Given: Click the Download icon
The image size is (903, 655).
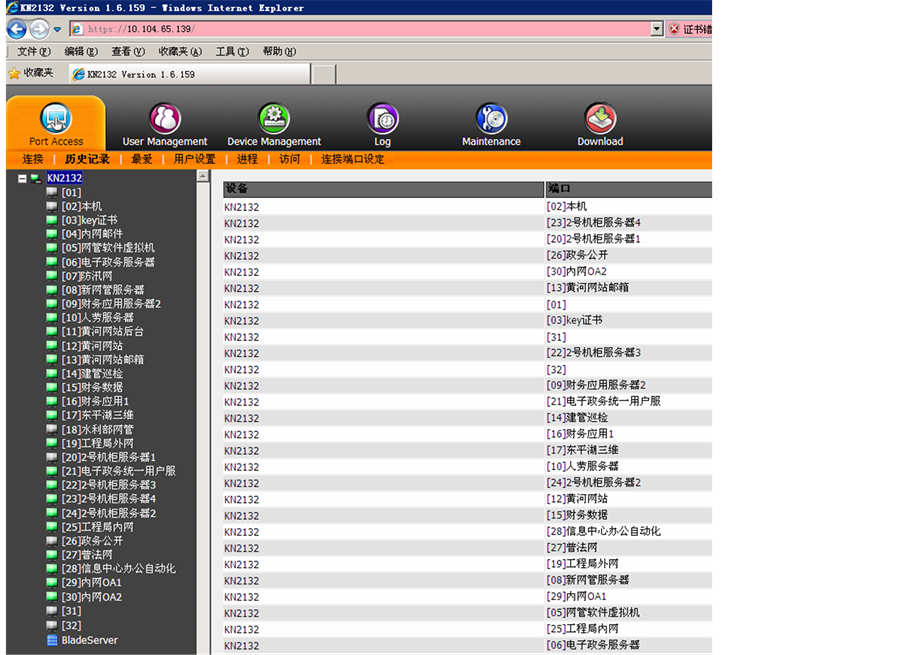Looking at the screenshot, I should [600, 119].
